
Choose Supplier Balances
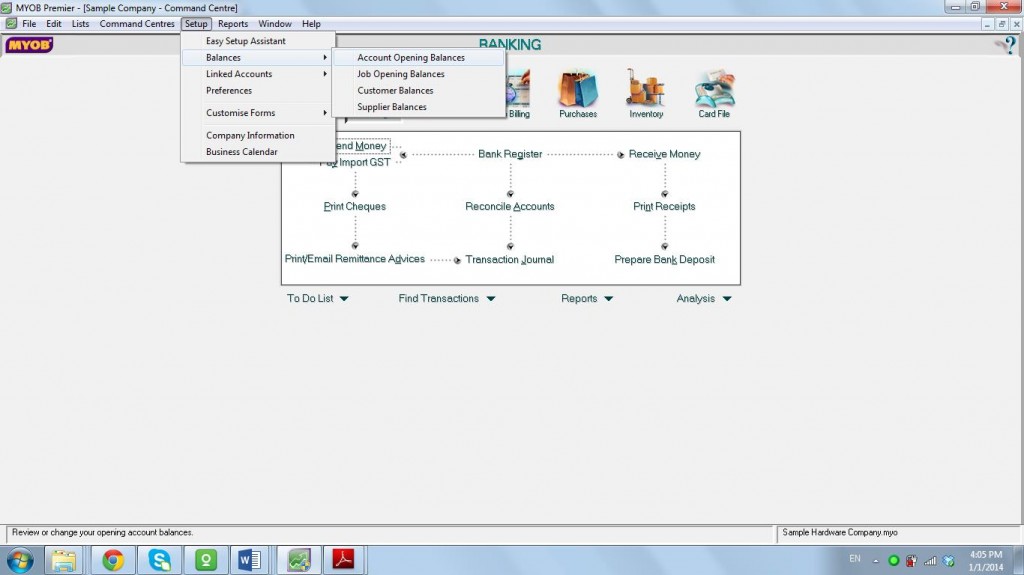click(419, 107)
